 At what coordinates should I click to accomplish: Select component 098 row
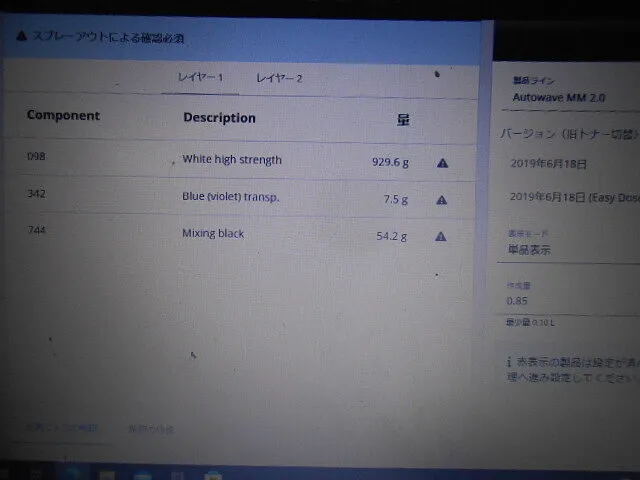coord(36,157)
